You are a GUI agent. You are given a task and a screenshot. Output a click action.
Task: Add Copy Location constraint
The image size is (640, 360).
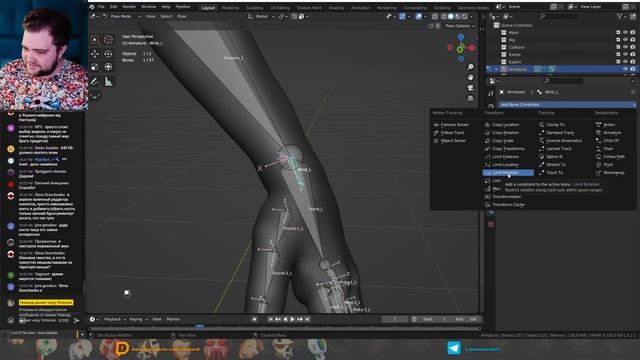pyautogui.click(x=505, y=124)
